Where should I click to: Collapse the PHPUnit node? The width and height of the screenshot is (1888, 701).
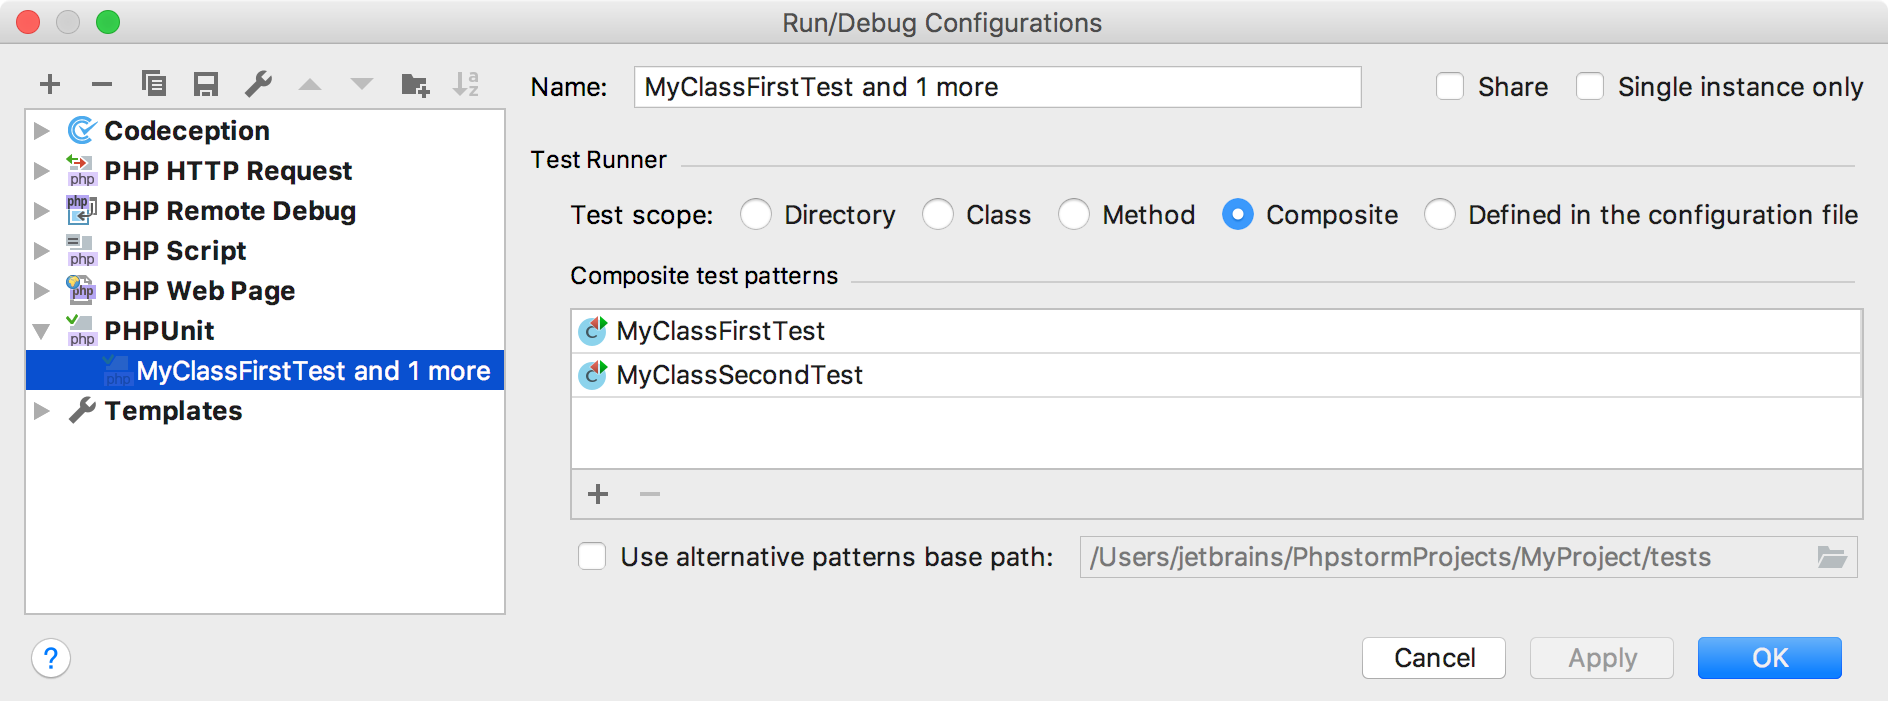42,331
